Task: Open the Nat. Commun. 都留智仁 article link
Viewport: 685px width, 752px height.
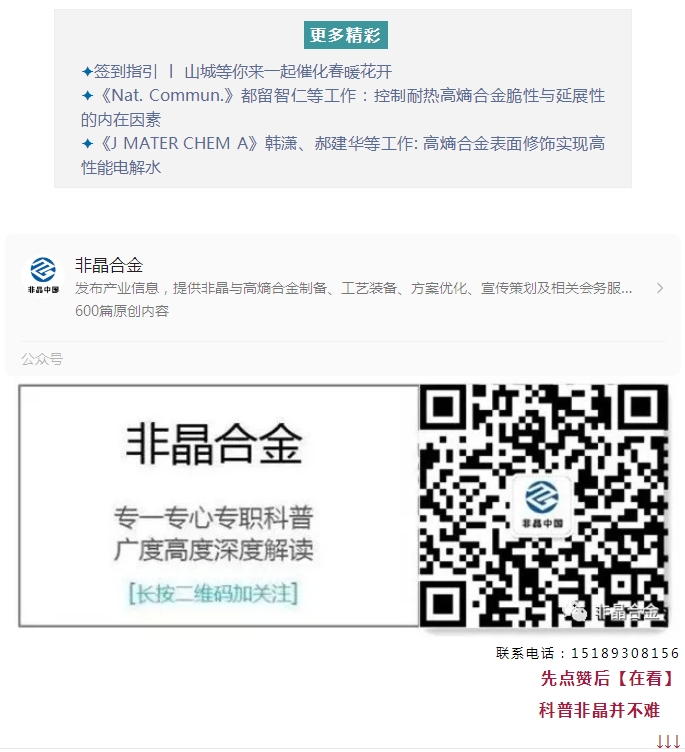Action: (x=342, y=107)
